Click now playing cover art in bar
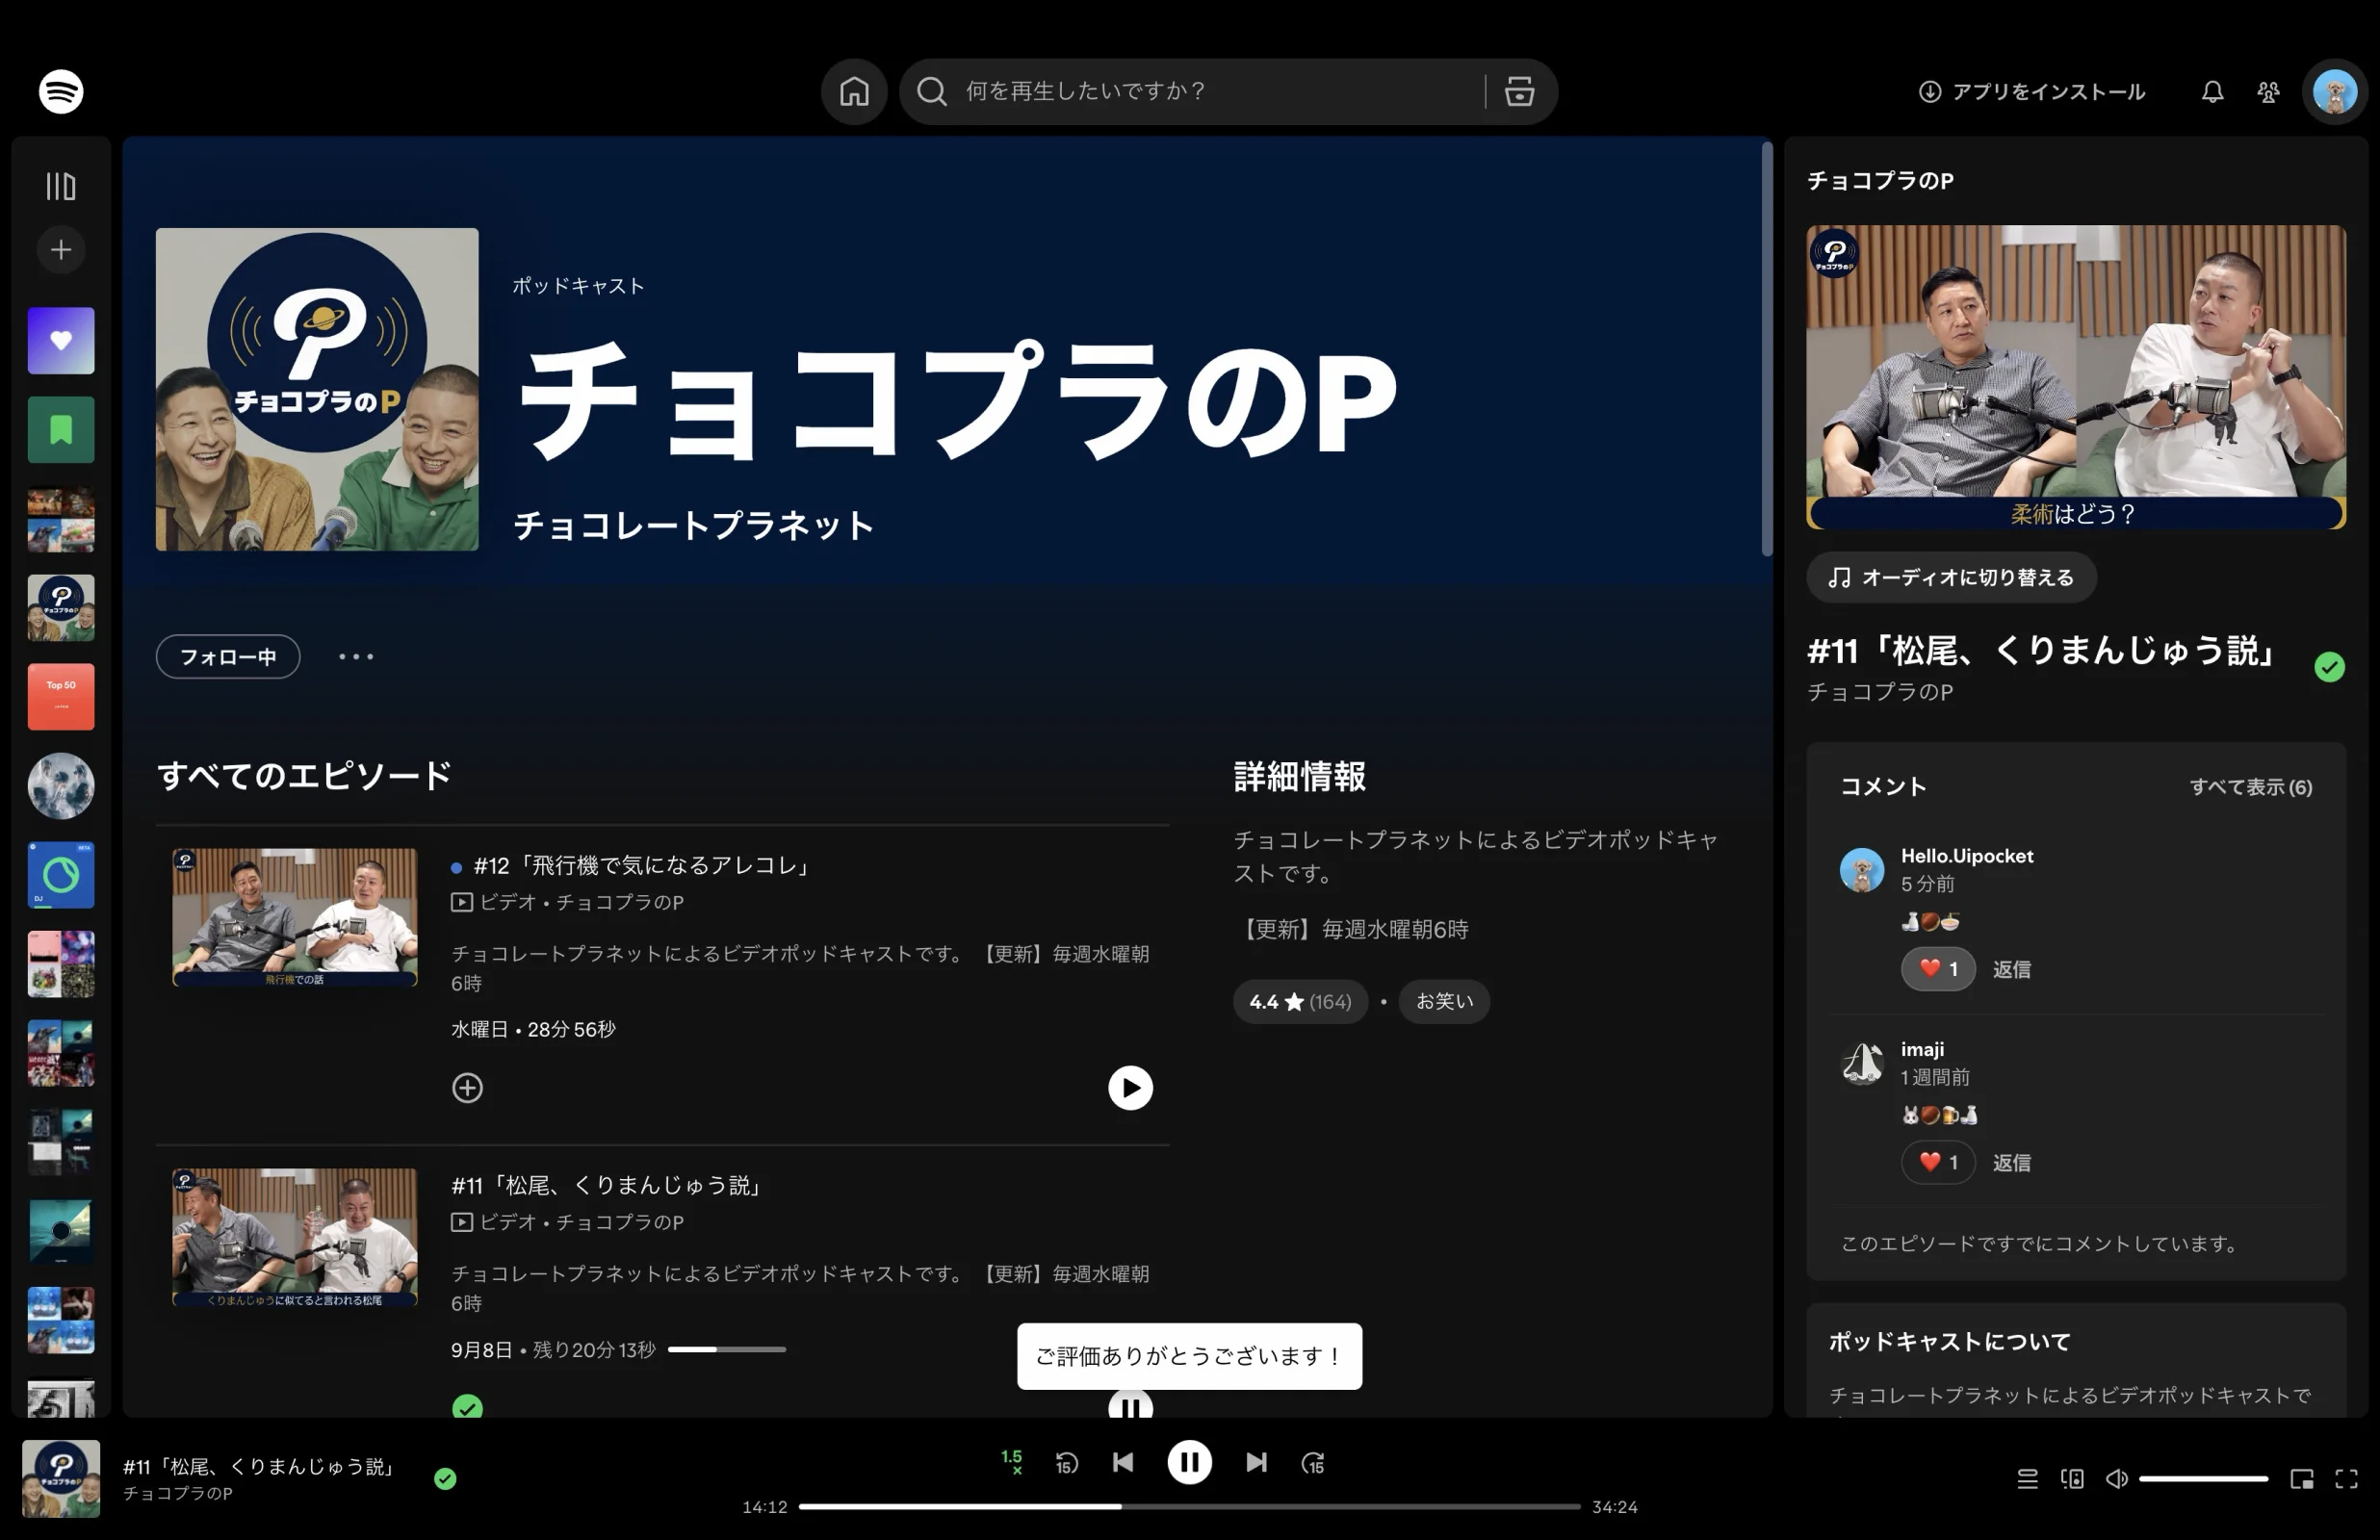Screen dimensions: 2380x1540 click(x=61, y=1479)
